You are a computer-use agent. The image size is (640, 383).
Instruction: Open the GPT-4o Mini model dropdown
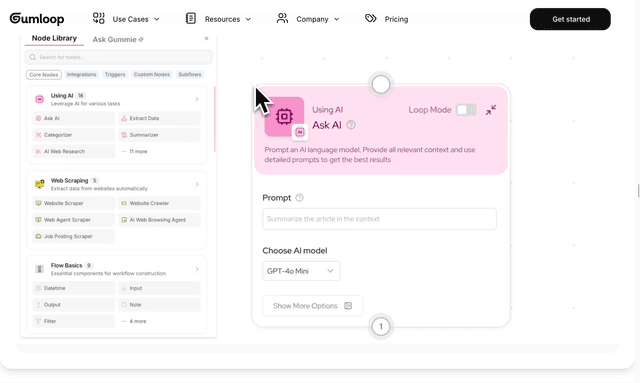tap(301, 271)
